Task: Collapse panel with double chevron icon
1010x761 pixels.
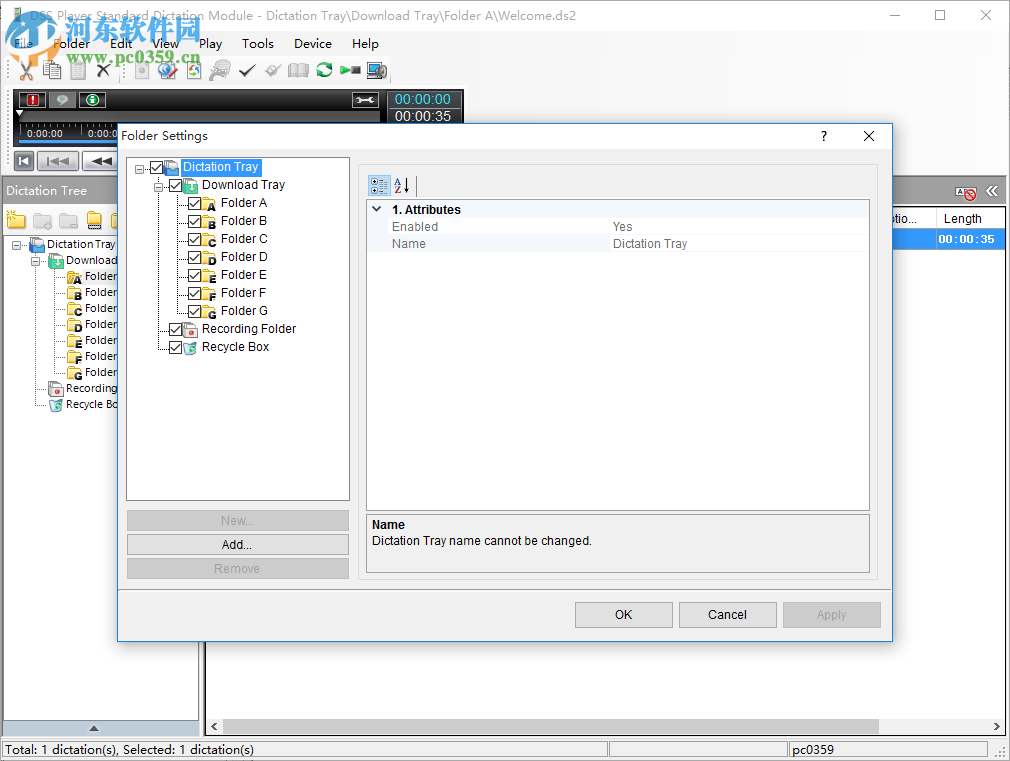Action: [x=992, y=191]
